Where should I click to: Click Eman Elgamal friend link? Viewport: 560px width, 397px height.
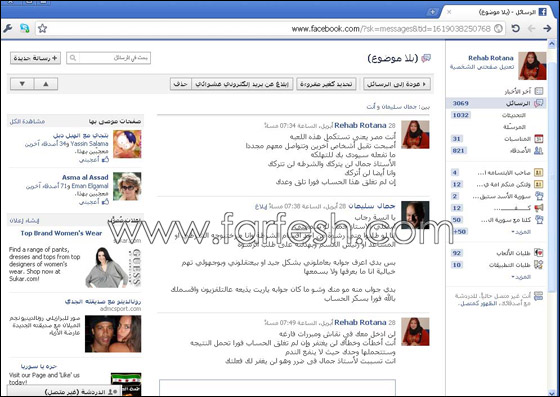tap(90, 186)
